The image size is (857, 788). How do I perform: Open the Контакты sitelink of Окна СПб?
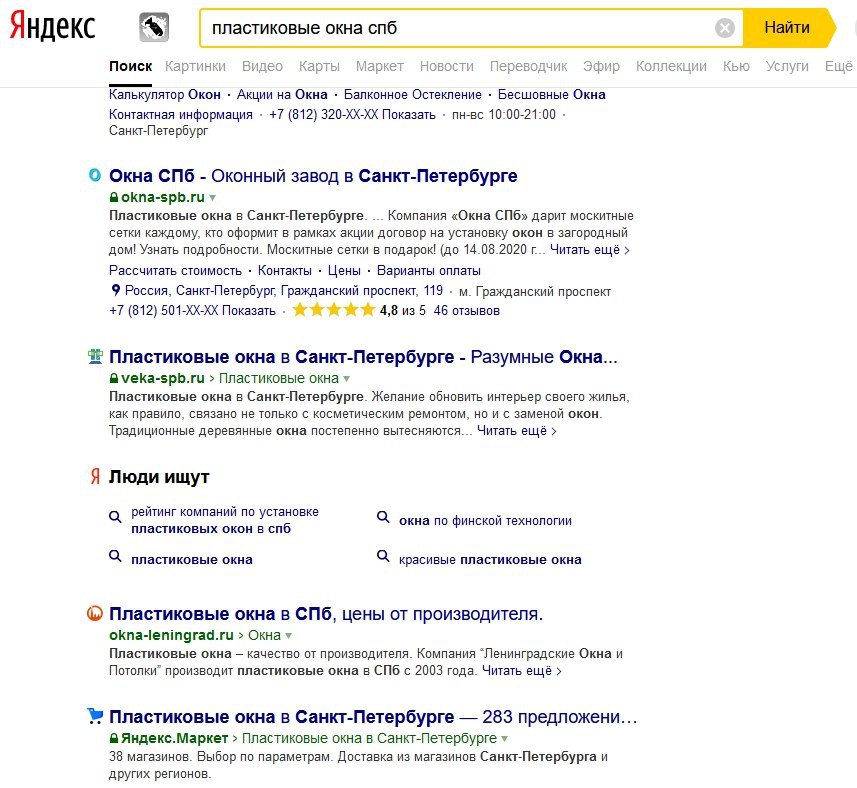click(285, 270)
